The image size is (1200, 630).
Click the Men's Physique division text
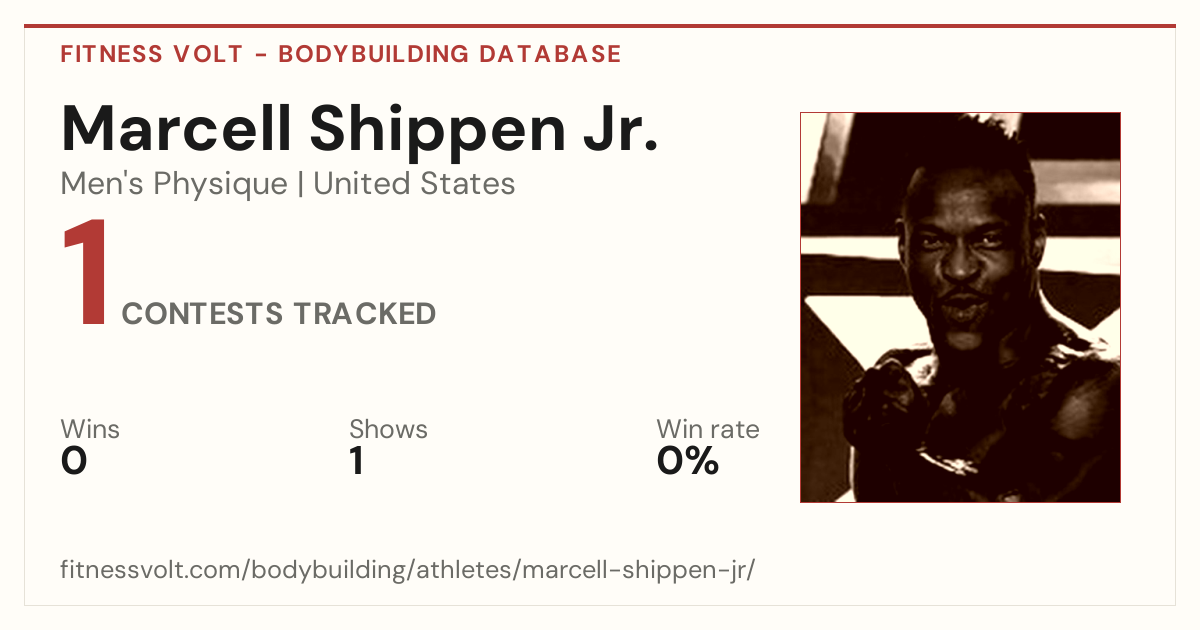point(174,184)
